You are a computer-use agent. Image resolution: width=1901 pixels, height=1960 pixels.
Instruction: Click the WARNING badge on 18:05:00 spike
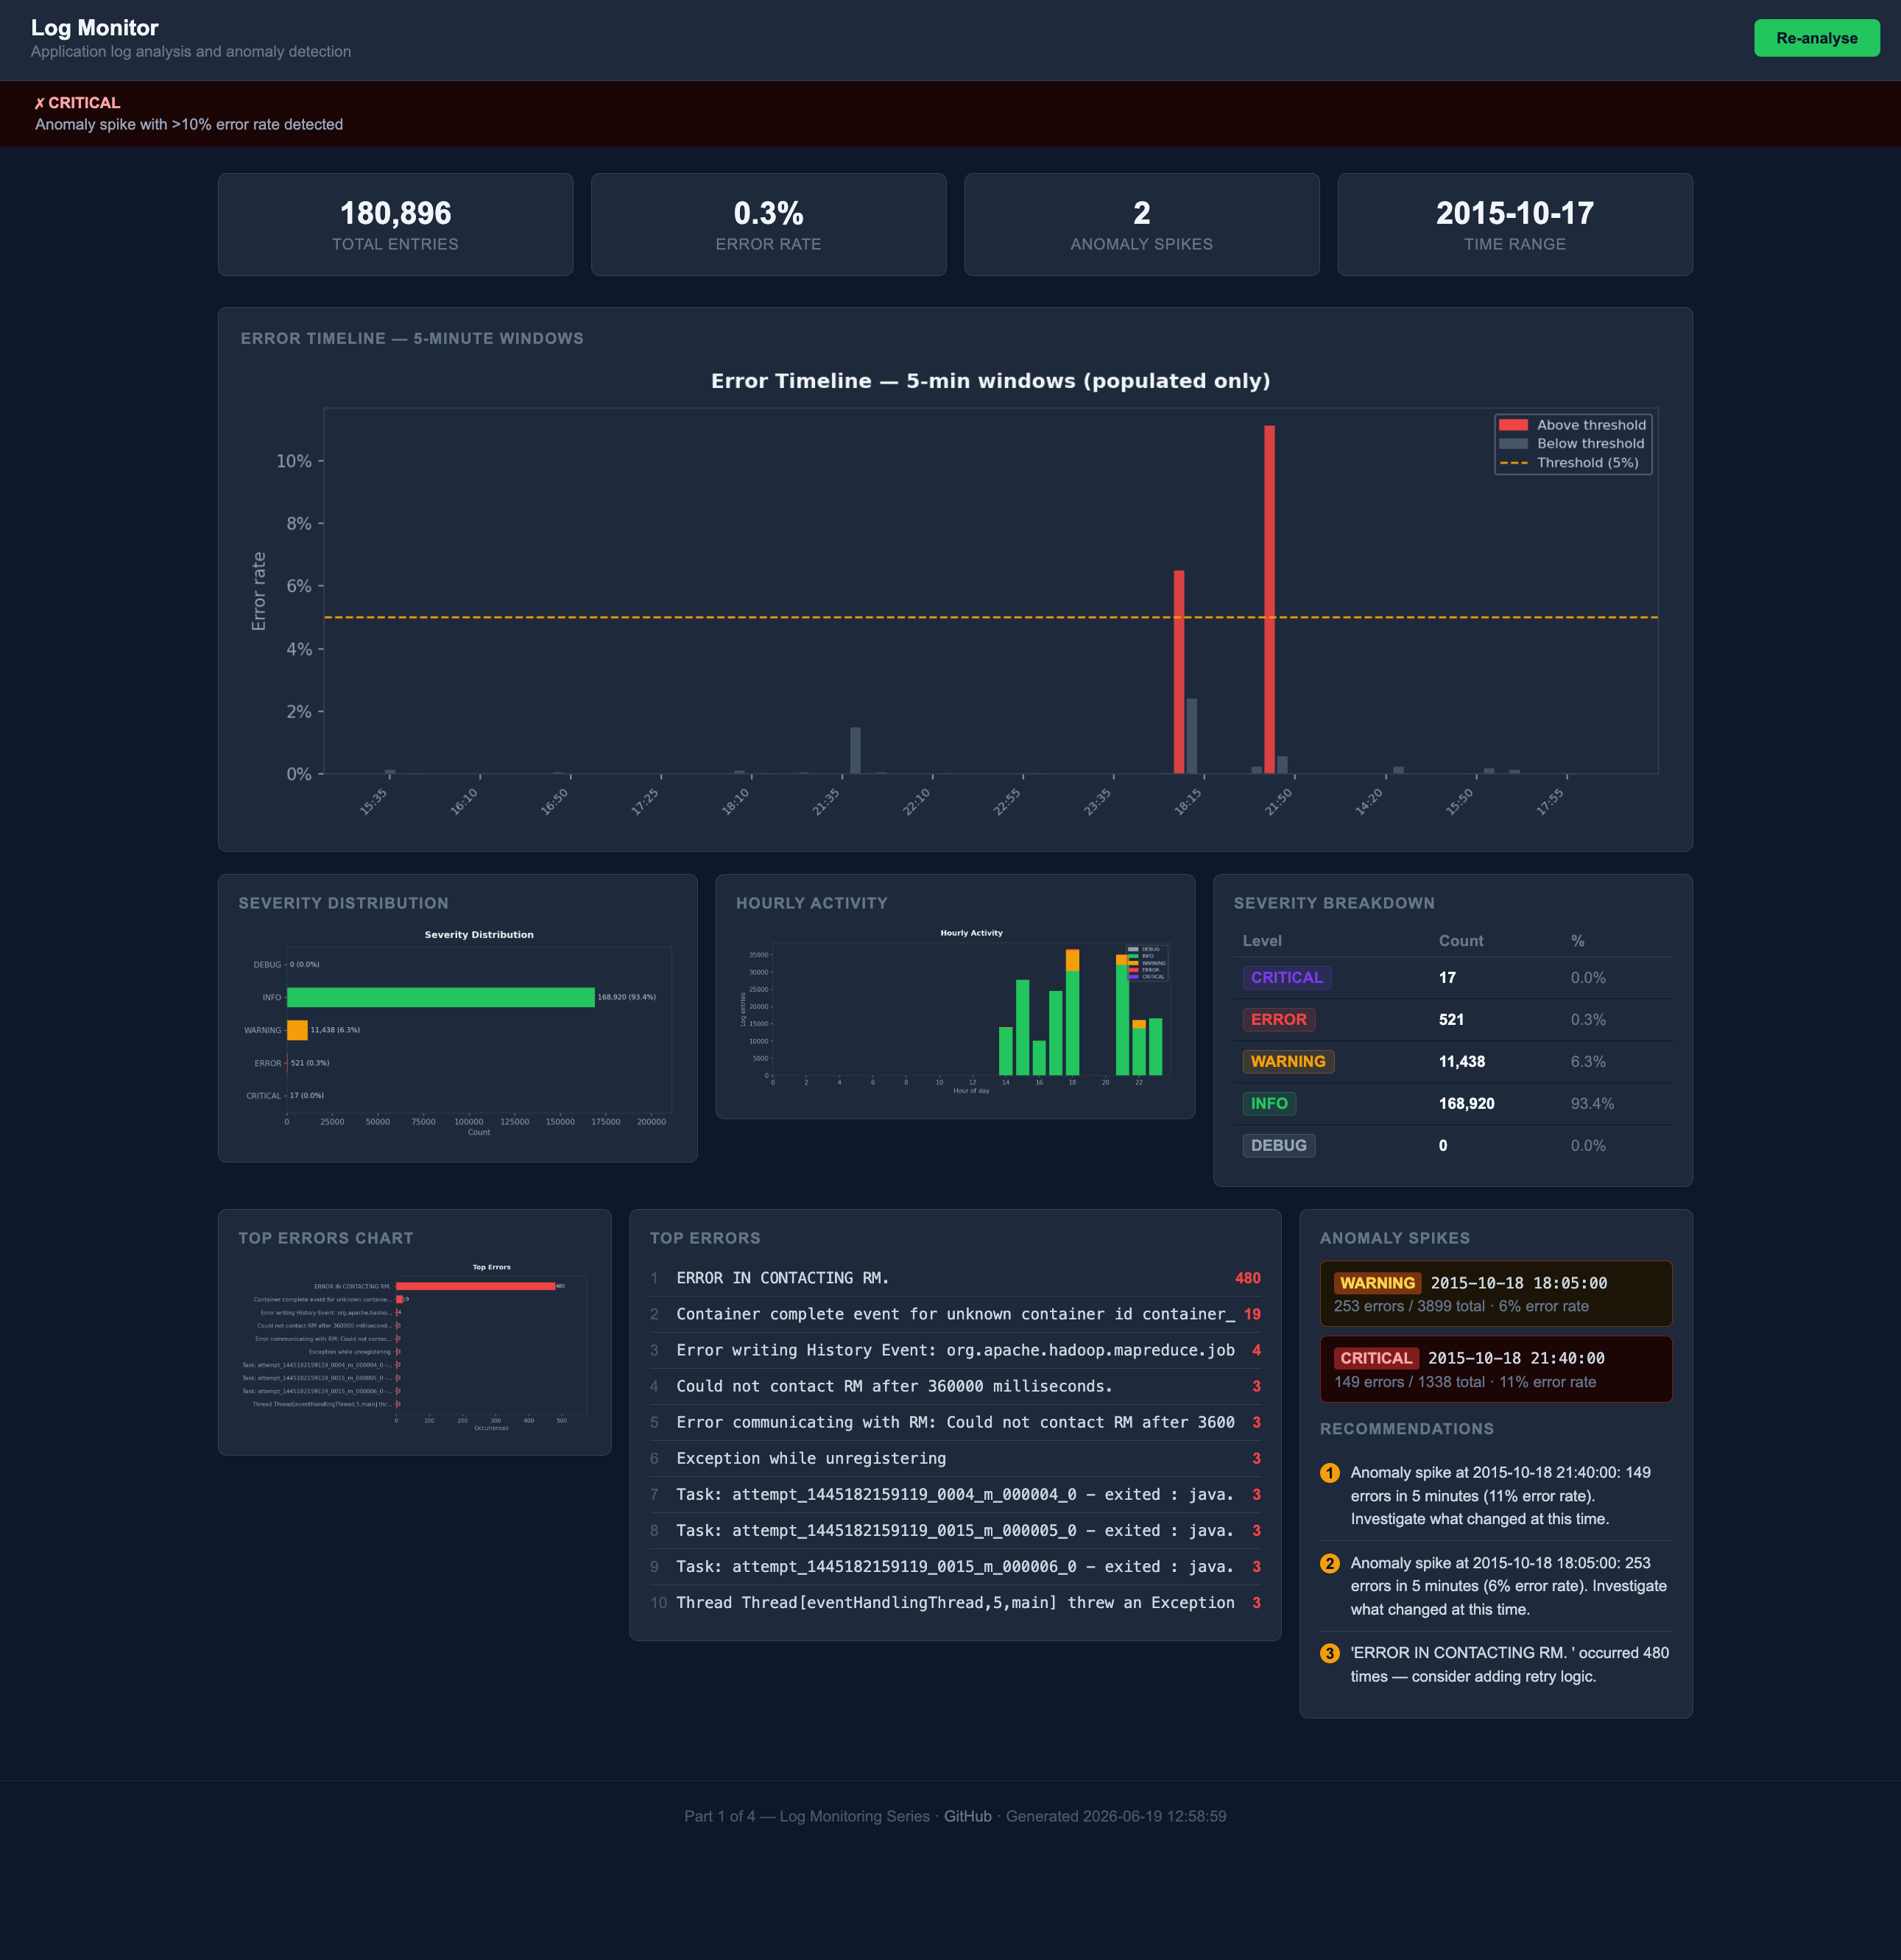point(1377,1283)
